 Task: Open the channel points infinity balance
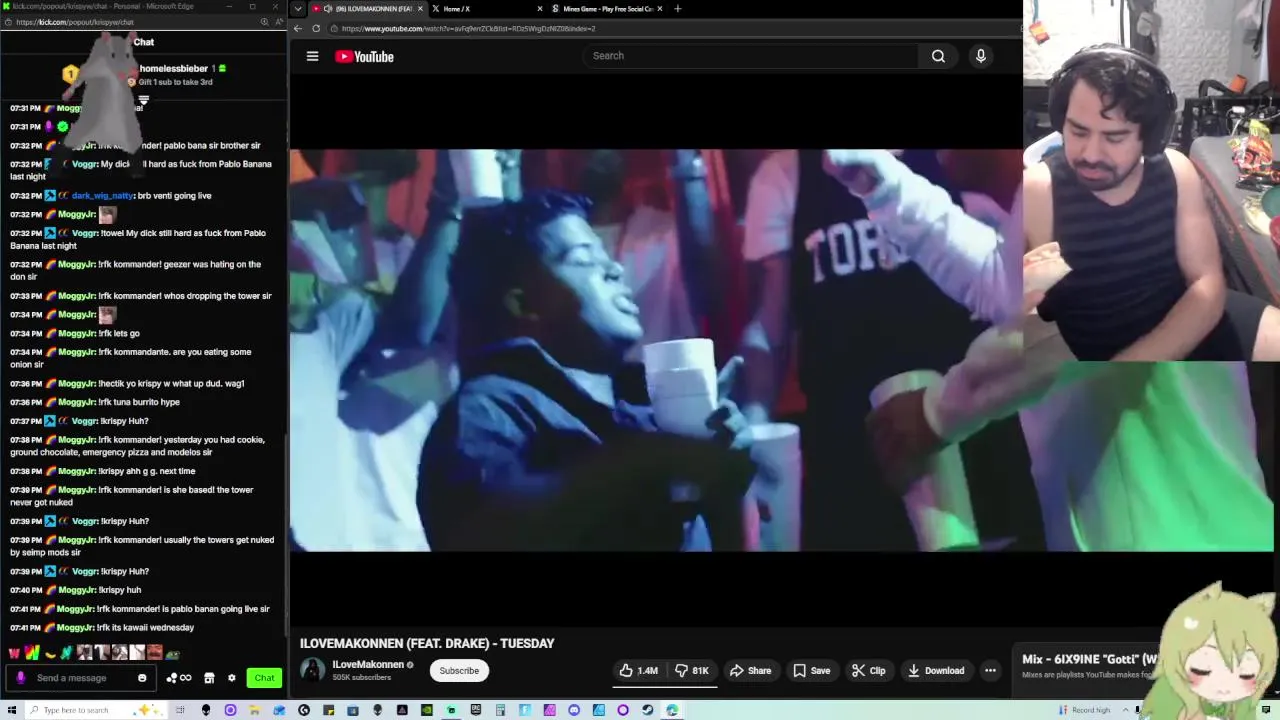tap(179, 678)
